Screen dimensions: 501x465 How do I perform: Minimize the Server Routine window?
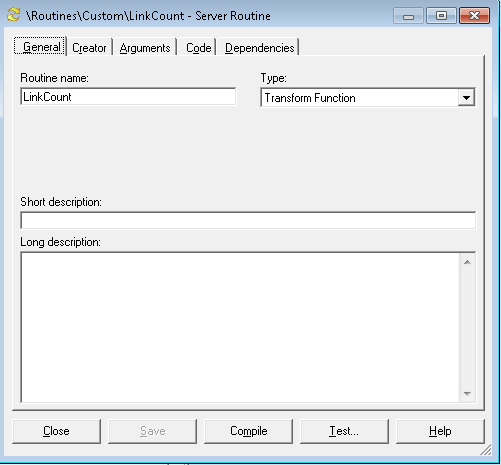click(x=408, y=16)
